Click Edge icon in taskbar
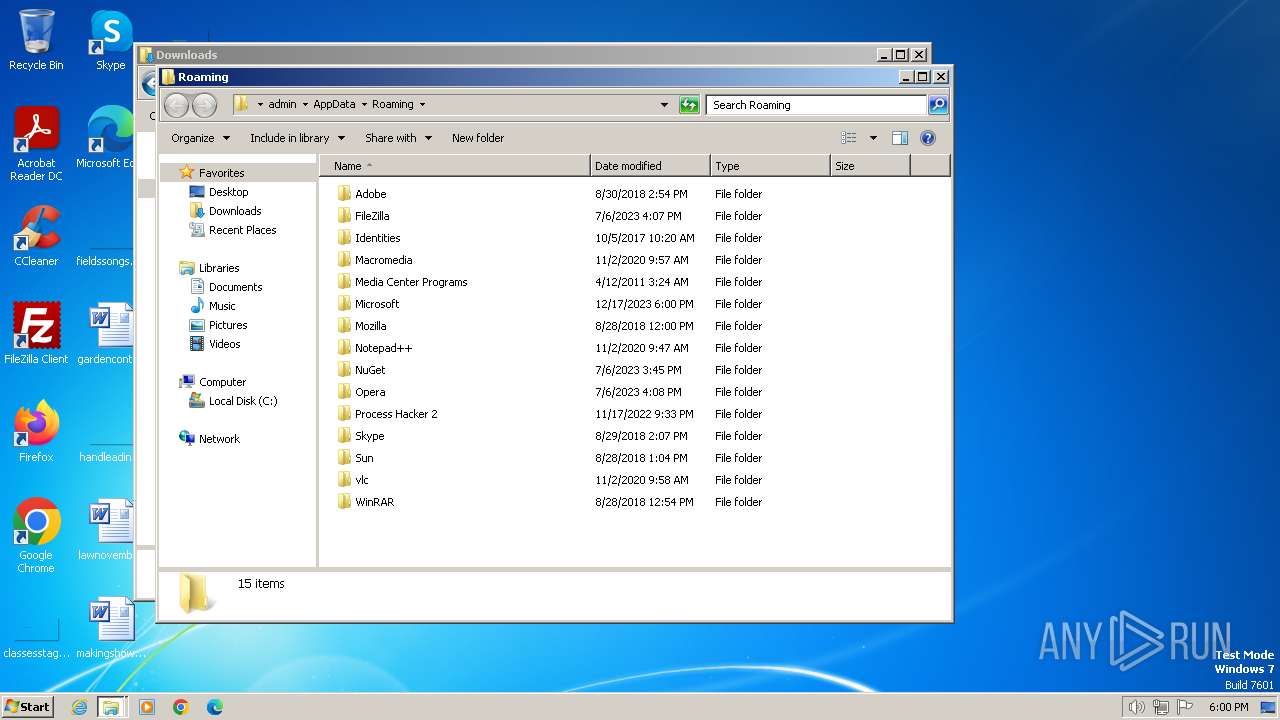This screenshot has width=1280, height=720. (215, 707)
